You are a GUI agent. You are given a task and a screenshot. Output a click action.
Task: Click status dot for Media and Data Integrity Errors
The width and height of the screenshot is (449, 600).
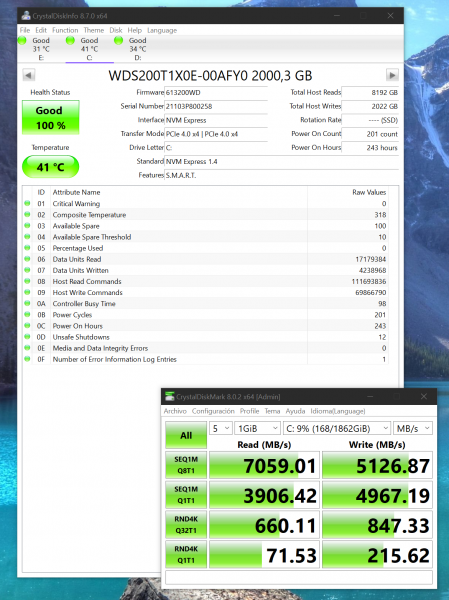[27, 348]
